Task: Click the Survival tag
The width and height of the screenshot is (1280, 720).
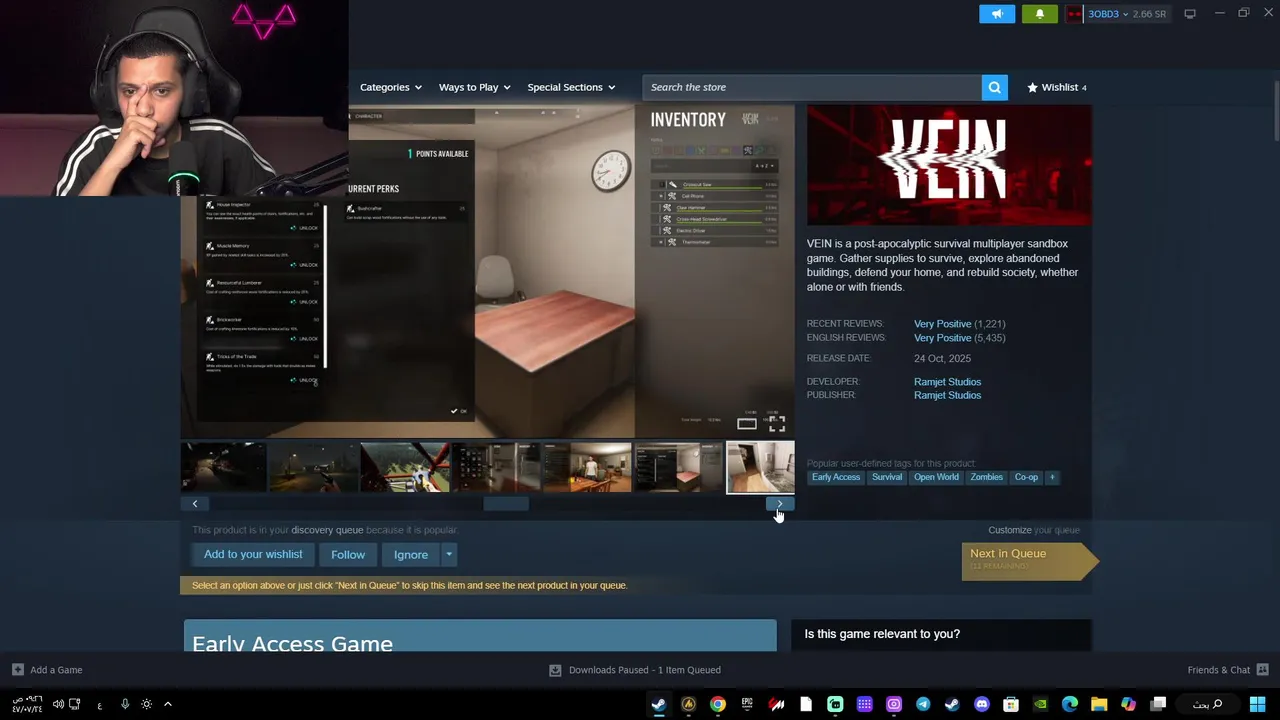Action: (x=887, y=477)
